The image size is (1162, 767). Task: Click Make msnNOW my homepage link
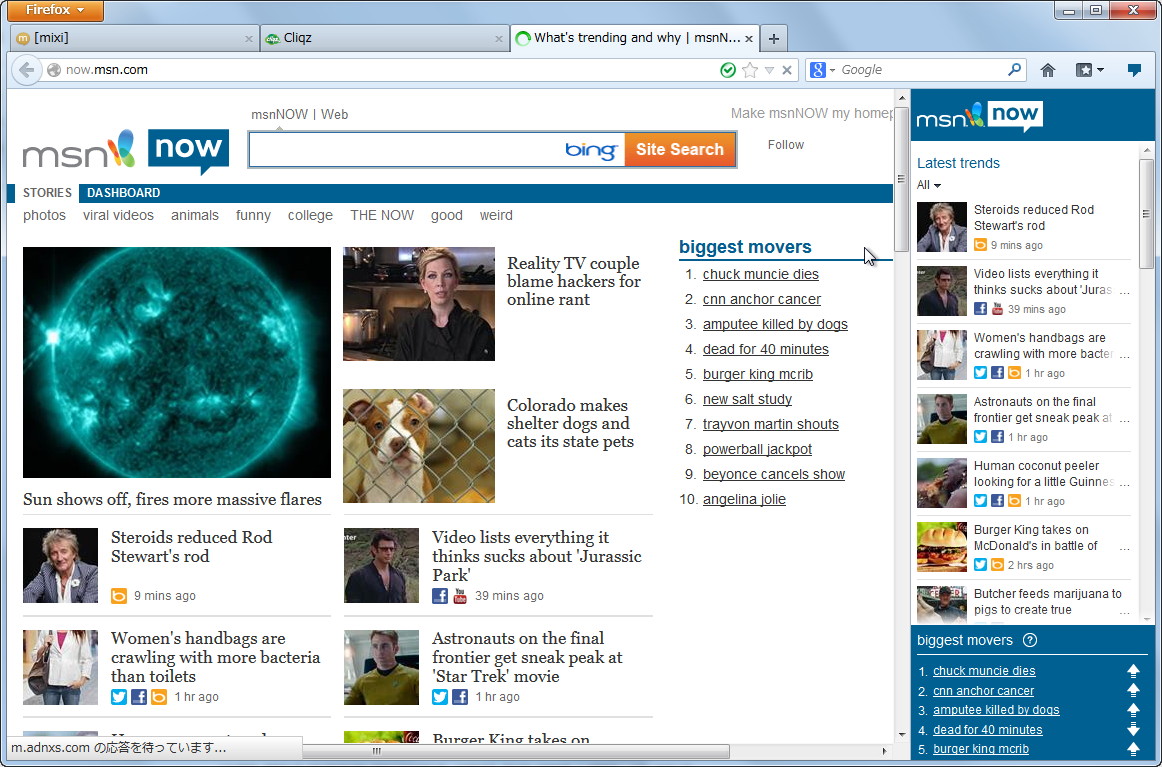pyautogui.click(x=811, y=113)
